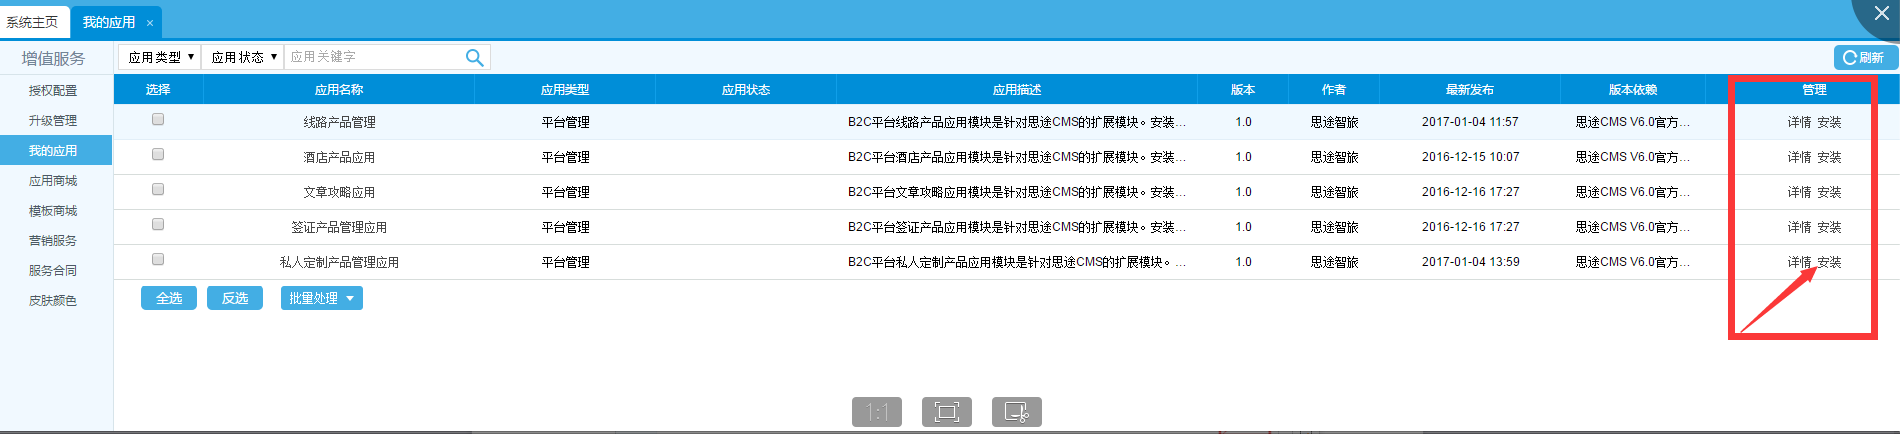This screenshot has height=434, width=1900.
Task: Click the 1:1 actual size icon
Action: (876, 412)
